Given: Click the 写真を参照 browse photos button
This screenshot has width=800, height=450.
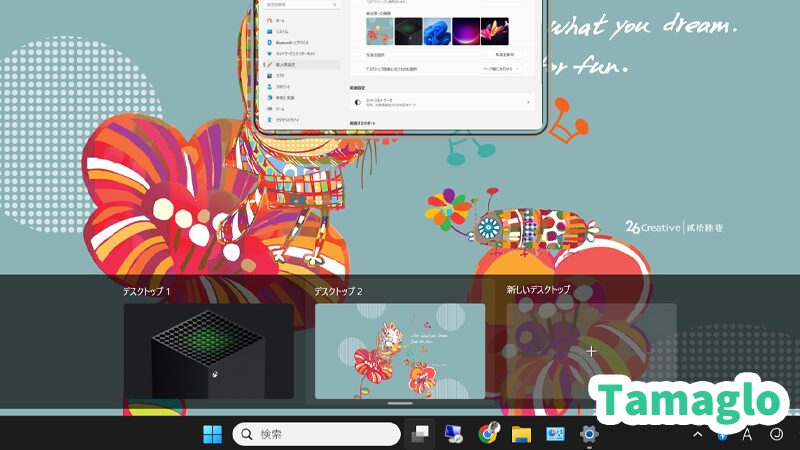Looking at the screenshot, I should [x=504, y=55].
